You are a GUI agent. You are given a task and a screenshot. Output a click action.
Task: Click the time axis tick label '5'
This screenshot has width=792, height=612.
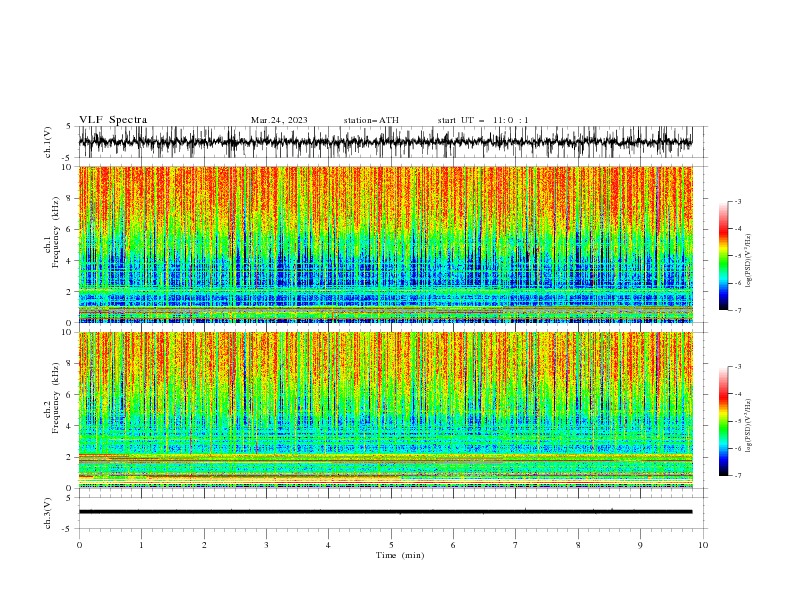pos(391,545)
